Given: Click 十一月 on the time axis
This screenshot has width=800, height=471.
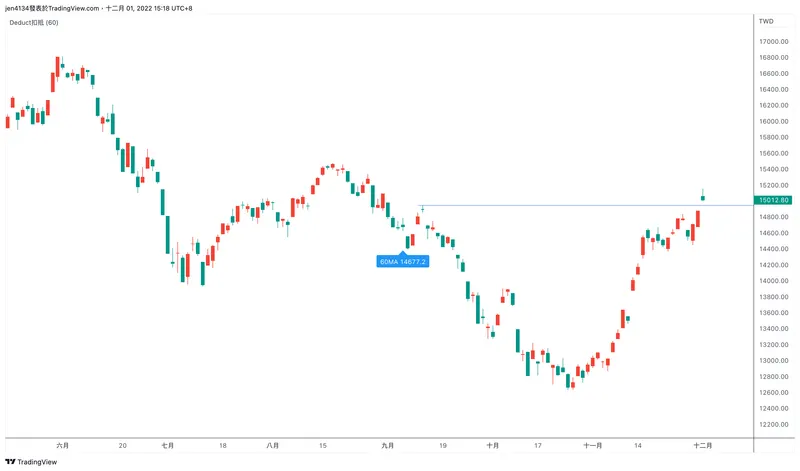Looking at the screenshot, I should pyautogui.click(x=592, y=445).
